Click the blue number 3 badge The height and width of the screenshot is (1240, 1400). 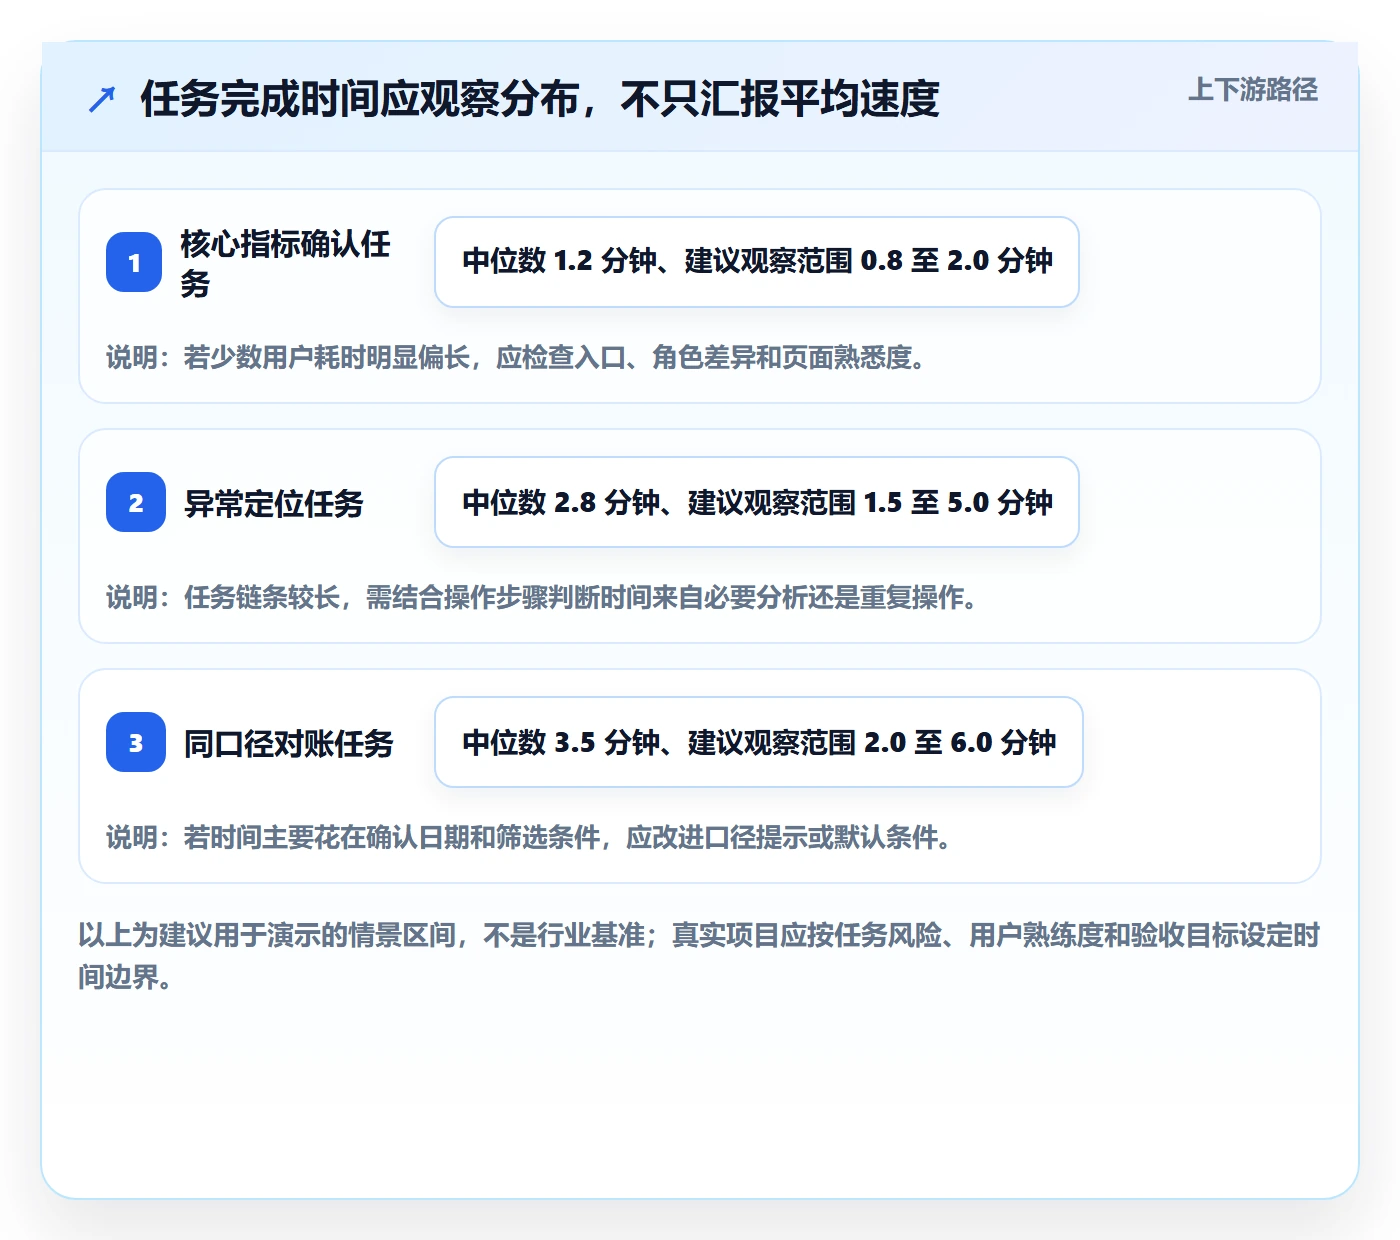click(136, 742)
